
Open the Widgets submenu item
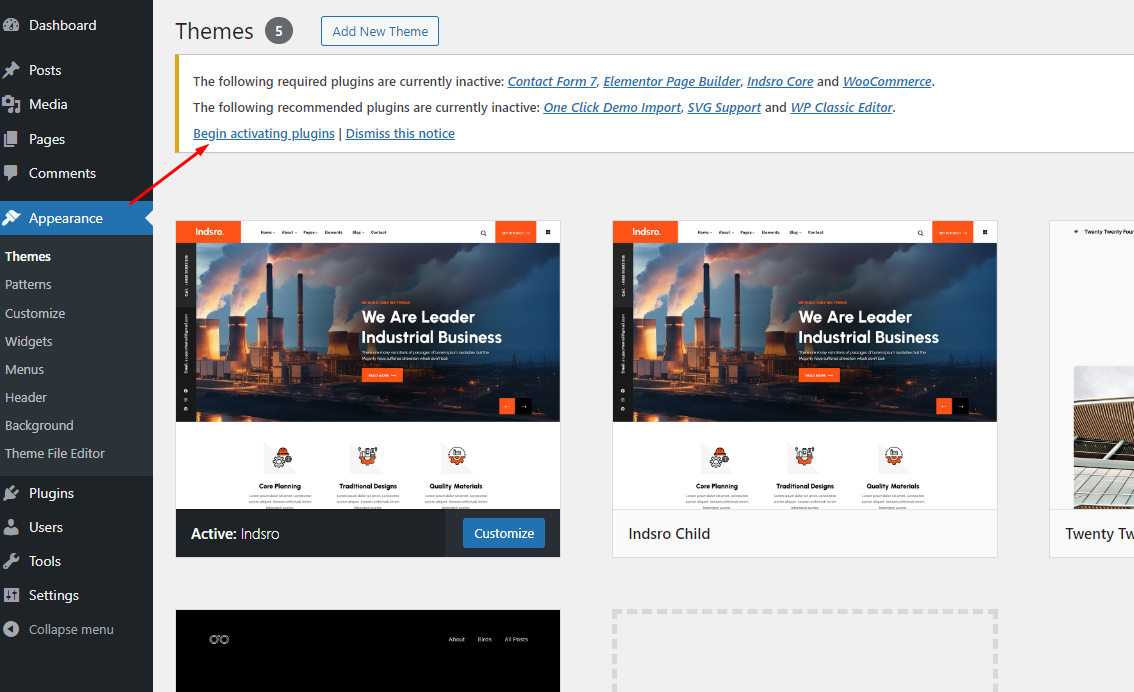(x=28, y=341)
